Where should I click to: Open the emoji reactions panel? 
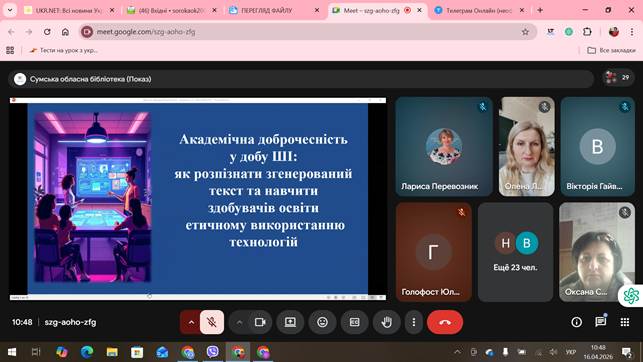coord(323,322)
